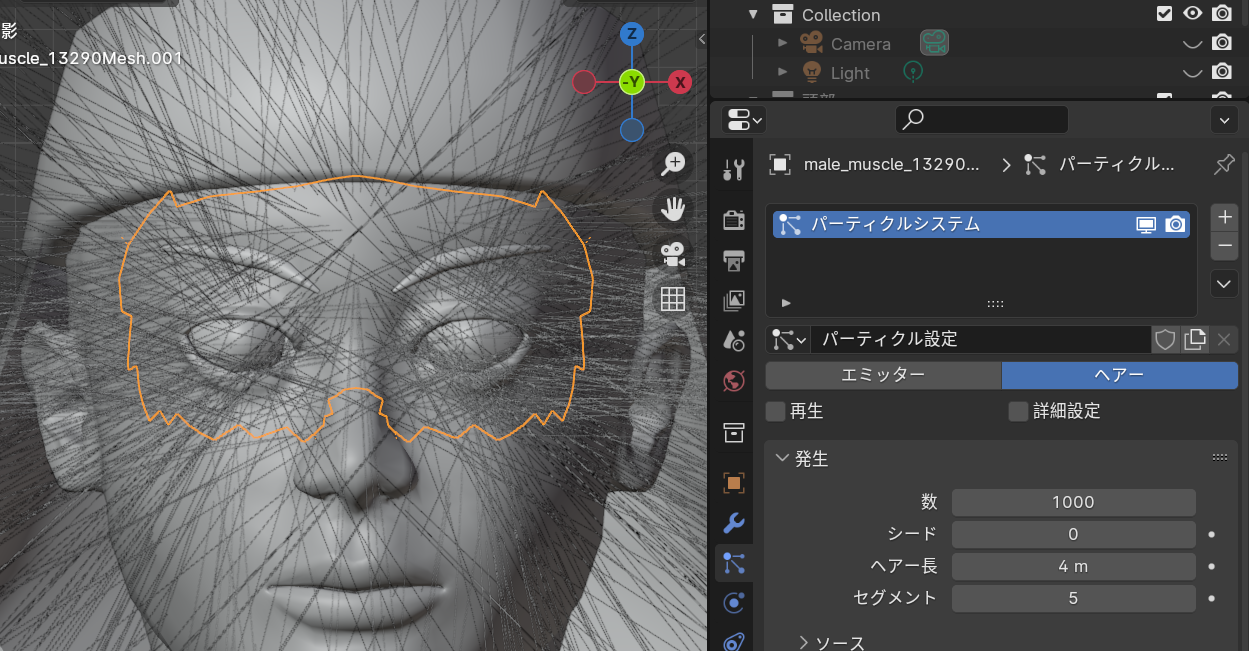The image size is (1249, 651).
Task: Switch to the エミッター type tab
Action: [883, 375]
